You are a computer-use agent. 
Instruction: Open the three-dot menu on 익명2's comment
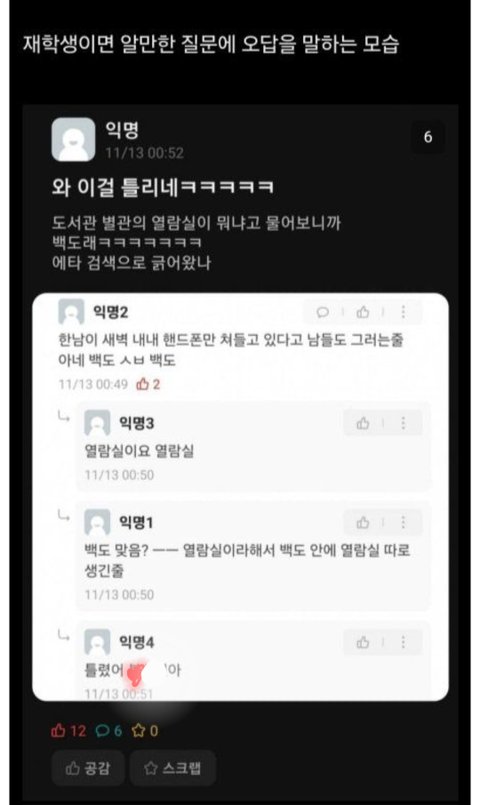[x=404, y=312]
